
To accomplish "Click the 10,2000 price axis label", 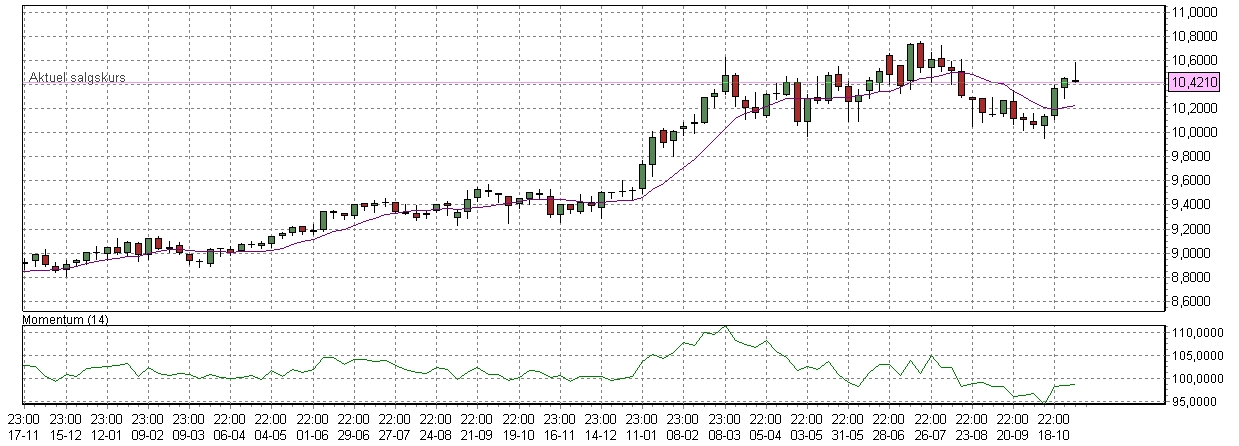I will coord(1195,108).
